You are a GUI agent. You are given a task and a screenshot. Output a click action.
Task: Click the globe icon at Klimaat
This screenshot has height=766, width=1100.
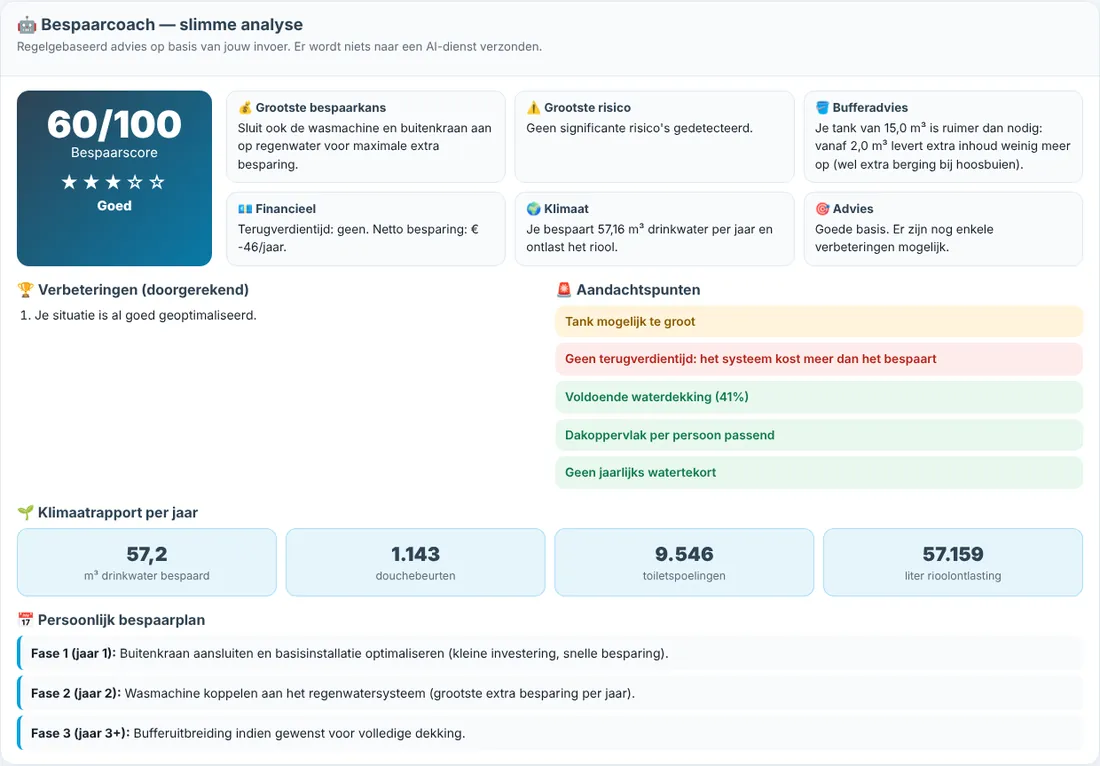[533, 208]
